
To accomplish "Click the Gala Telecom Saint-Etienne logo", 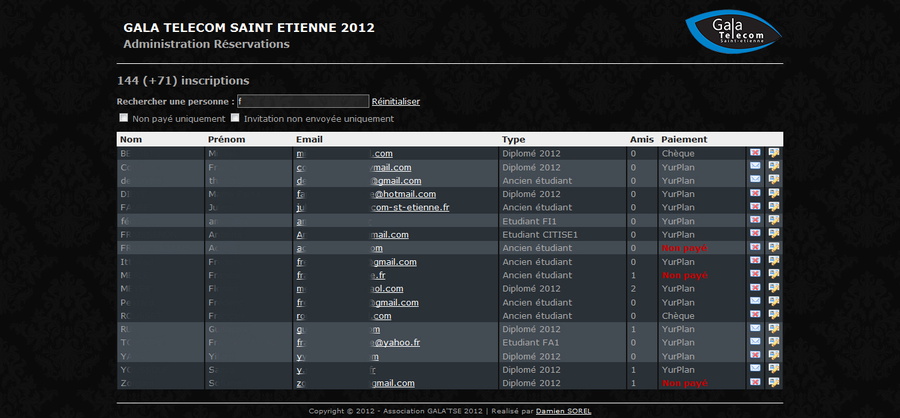I will coord(734,32).
